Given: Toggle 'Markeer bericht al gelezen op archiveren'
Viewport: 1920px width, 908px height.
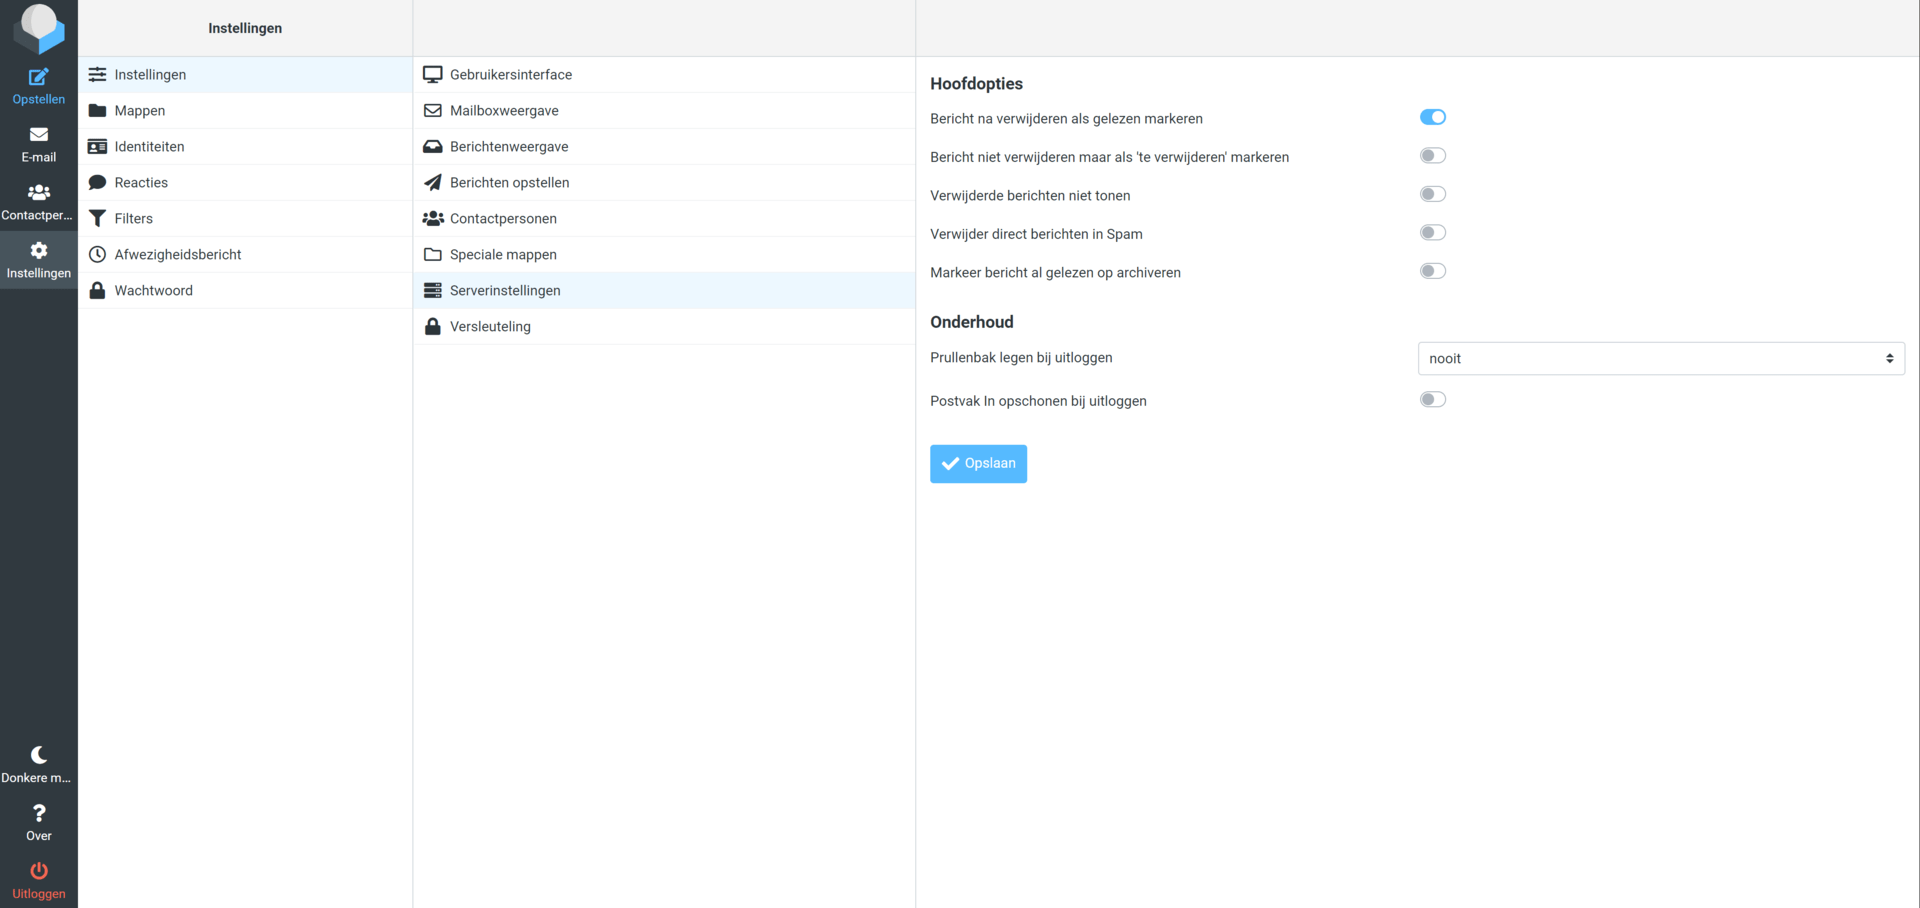Looking at the screenshot, I should [1433, 272].
